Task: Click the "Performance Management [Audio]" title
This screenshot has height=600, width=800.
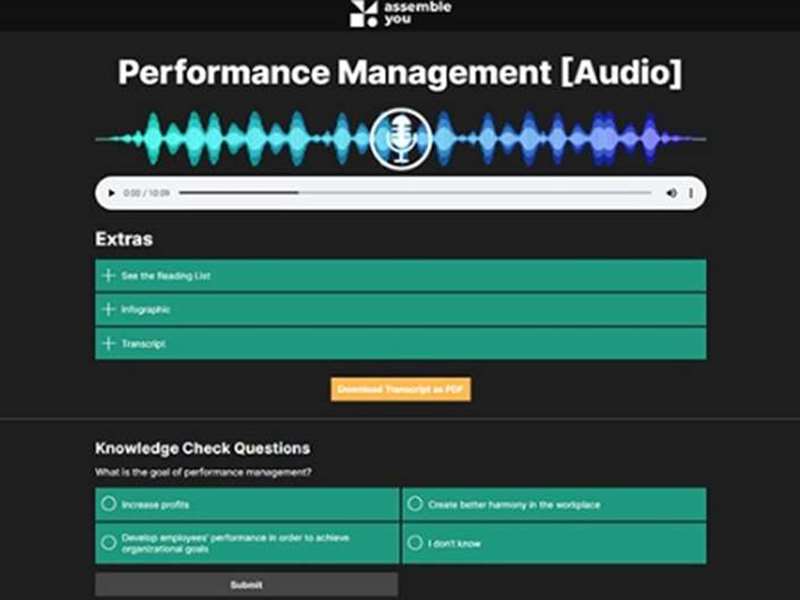Action: pyautogui.click(x=400, y=73)
